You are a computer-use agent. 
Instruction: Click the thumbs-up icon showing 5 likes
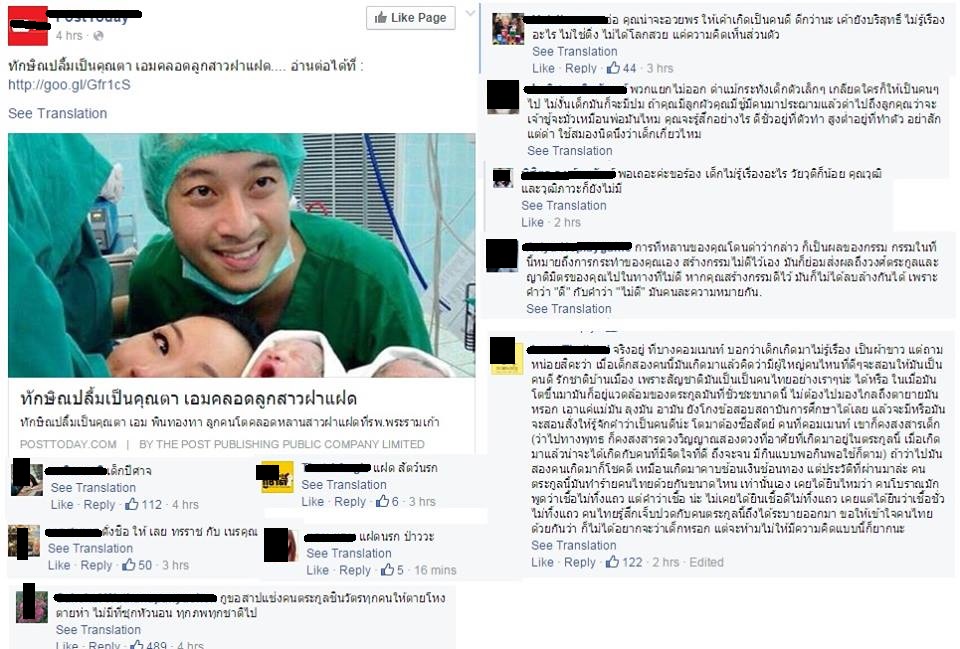click(387, 570)
